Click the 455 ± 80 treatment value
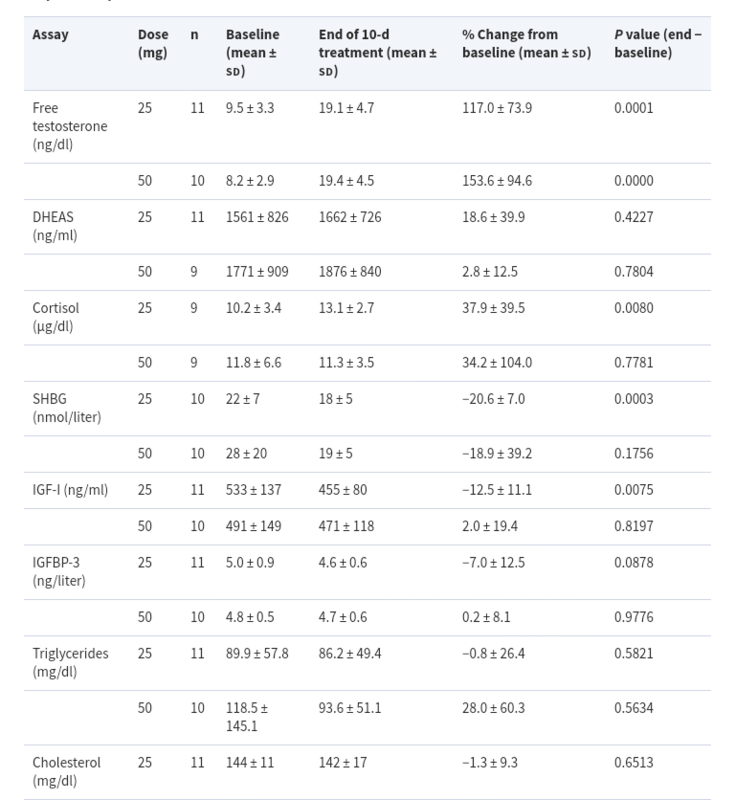This screenshot has height=800, width=735. pos(343,490)
